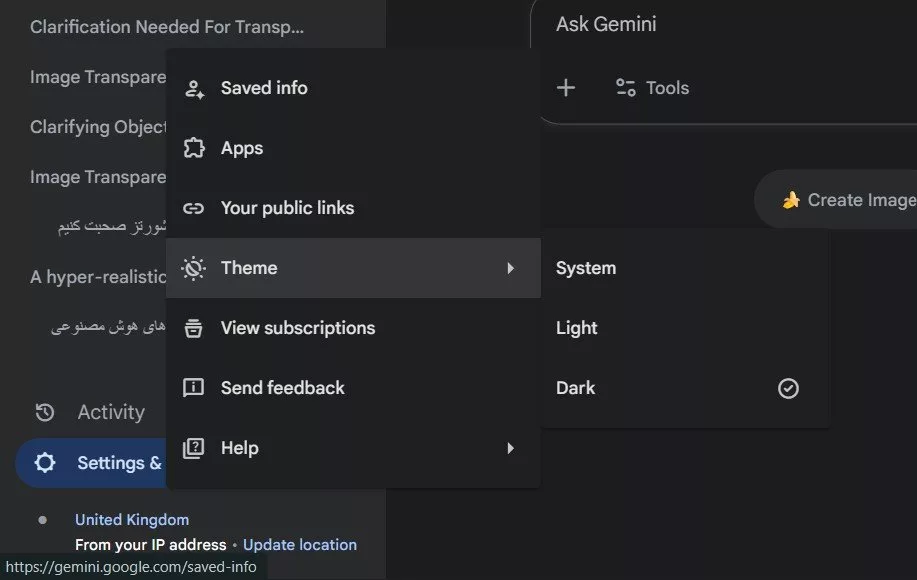This screenshot has width=917, height=580.
Task: Click the Apps puzzle piece icon
Action: click(193, 148)
